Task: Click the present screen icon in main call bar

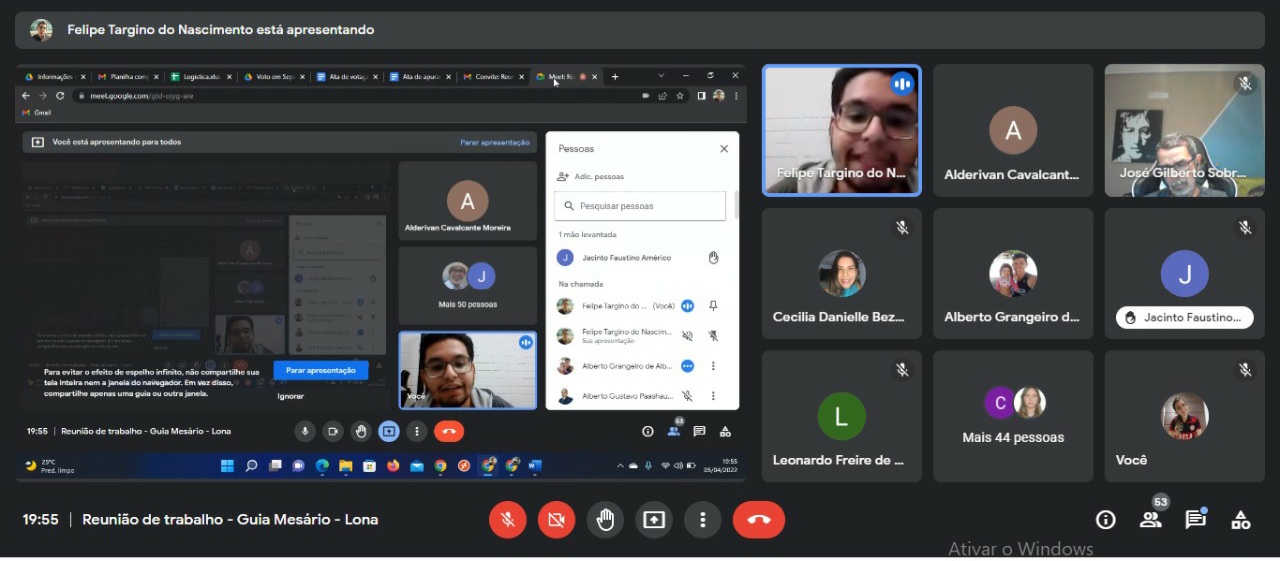Action: pos(654,520)
